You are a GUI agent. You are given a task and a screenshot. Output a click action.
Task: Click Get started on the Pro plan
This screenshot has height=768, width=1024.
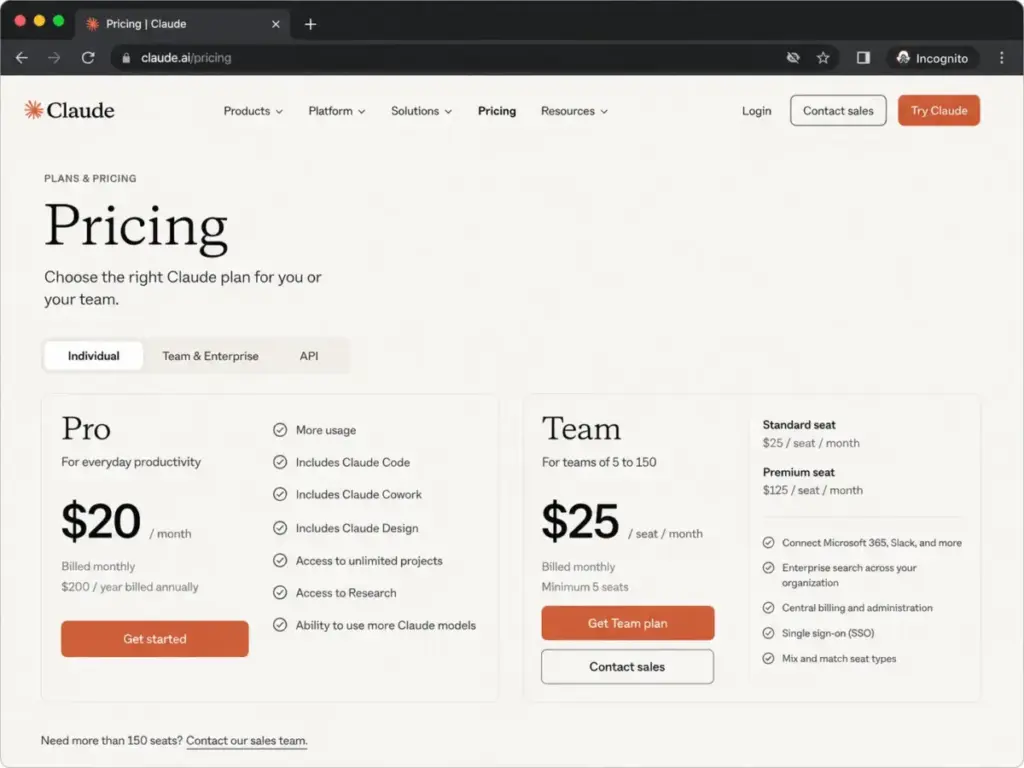point(155,639)
